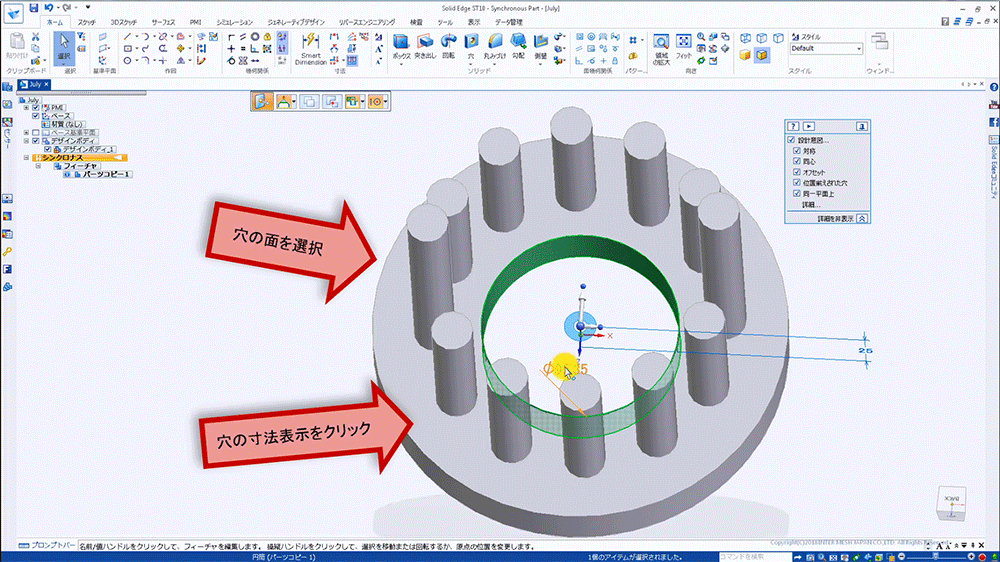1000x562 pixels.
Task: Open the サーフェス ribbon tab
Action: pos(165,21)
